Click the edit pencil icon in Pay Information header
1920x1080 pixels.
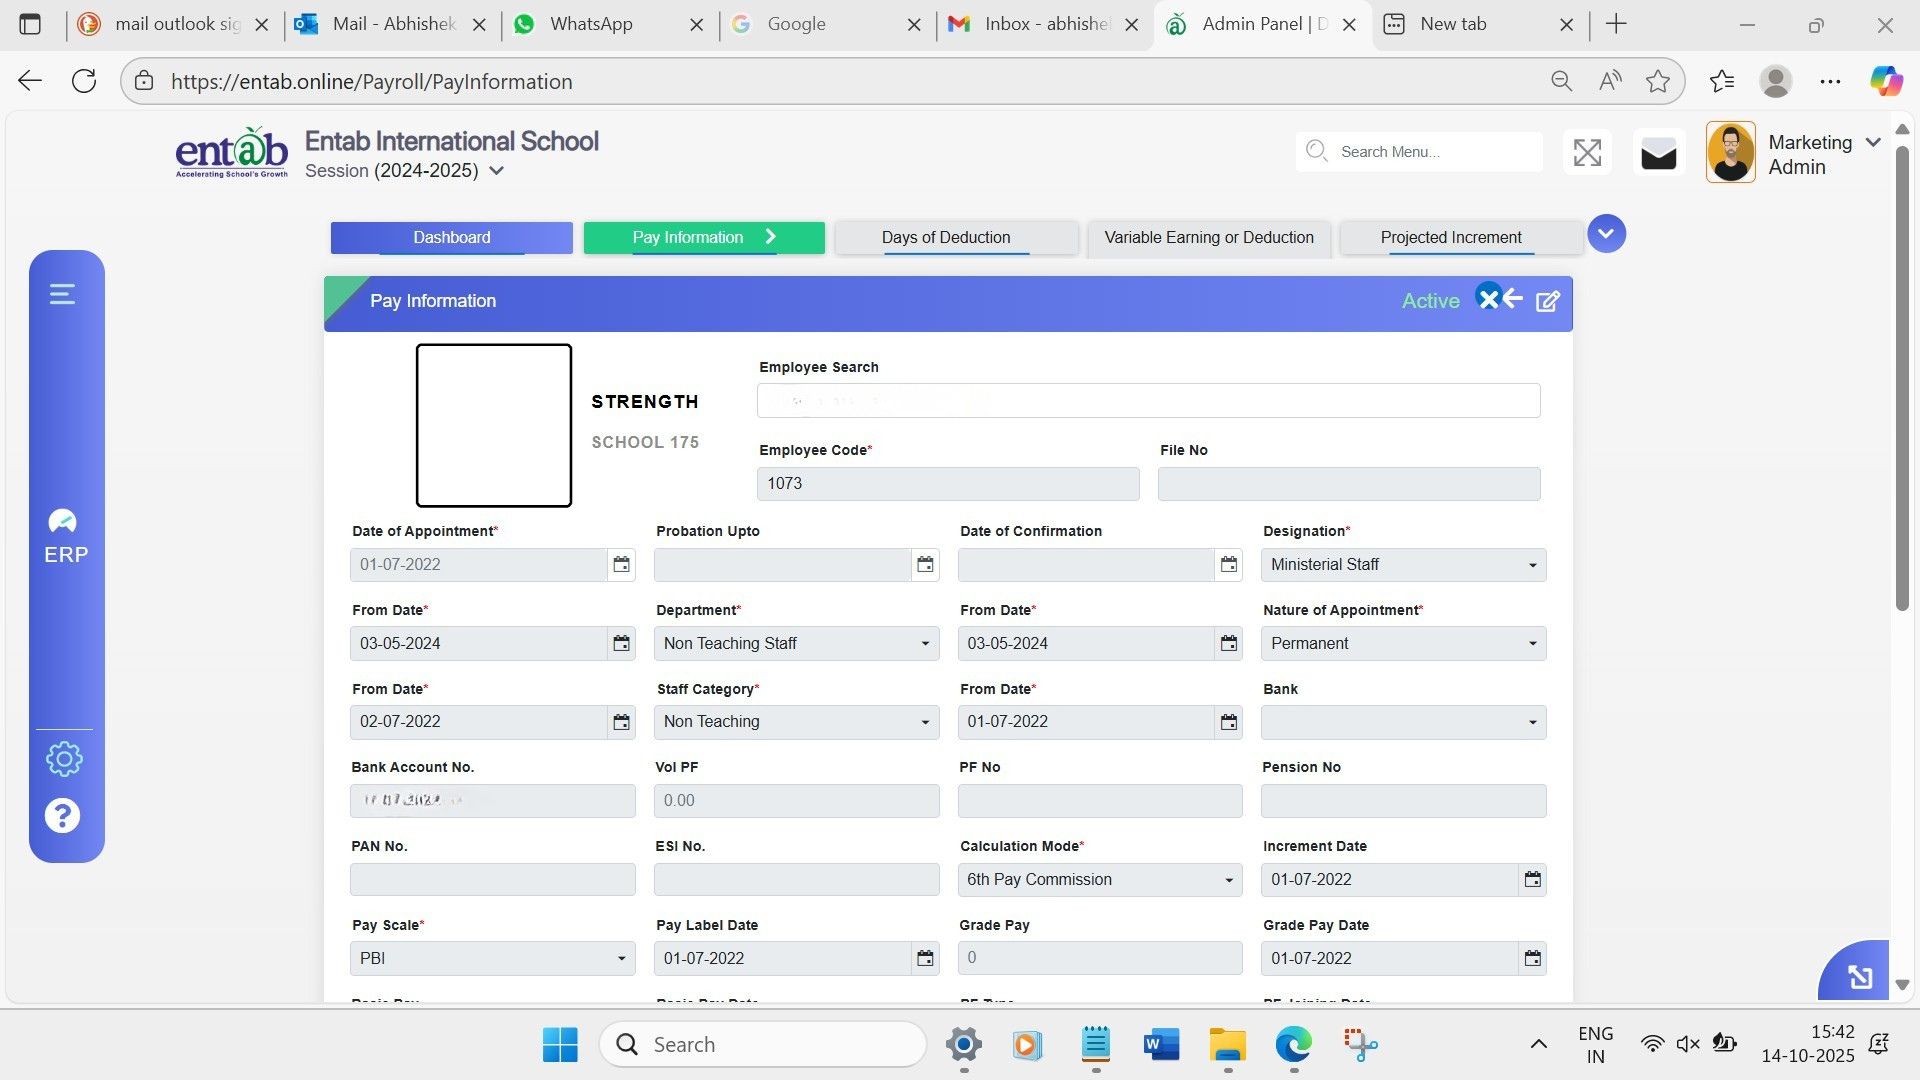(x=1547, y=301)
